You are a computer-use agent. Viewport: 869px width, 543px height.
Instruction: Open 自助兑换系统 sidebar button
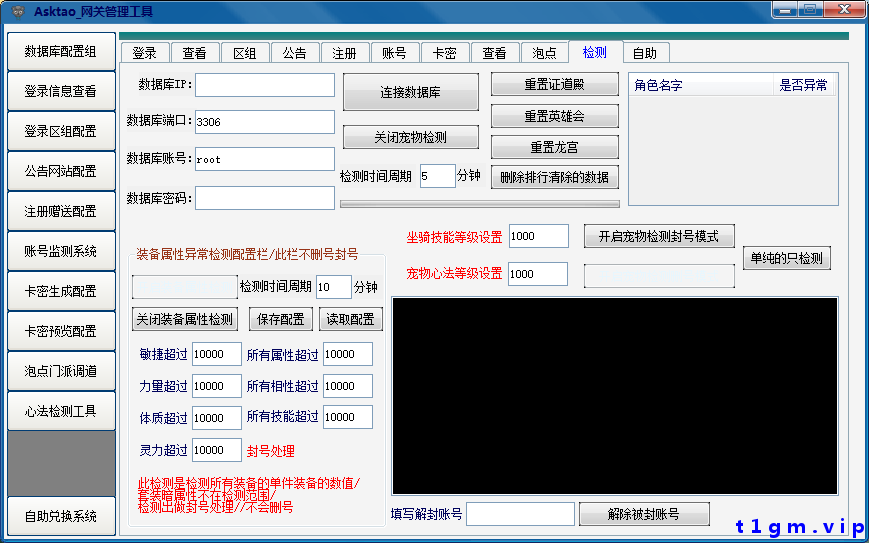coord(61,516)
